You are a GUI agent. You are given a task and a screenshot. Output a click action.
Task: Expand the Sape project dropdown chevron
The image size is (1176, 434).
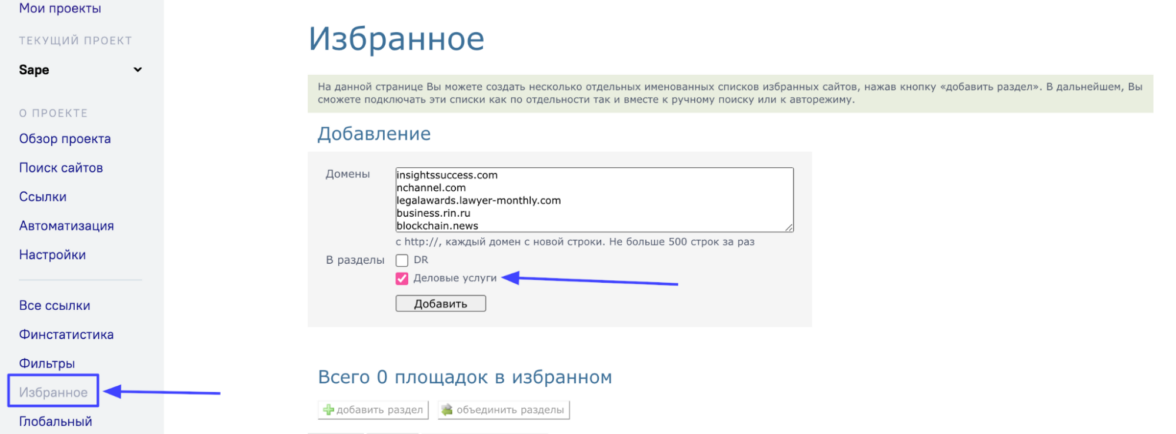(137, 70)
